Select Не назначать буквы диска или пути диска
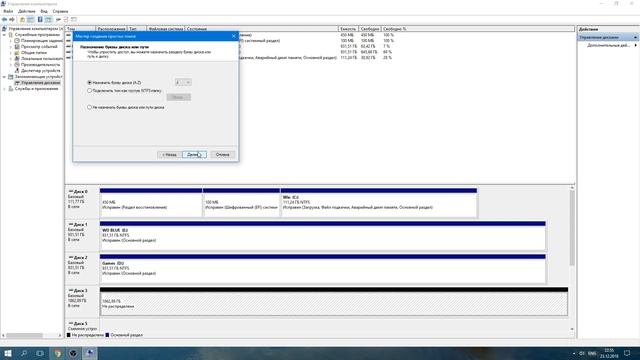Image resolution: width=640 pixels, height=360 pixels. (x=89, y=107)
